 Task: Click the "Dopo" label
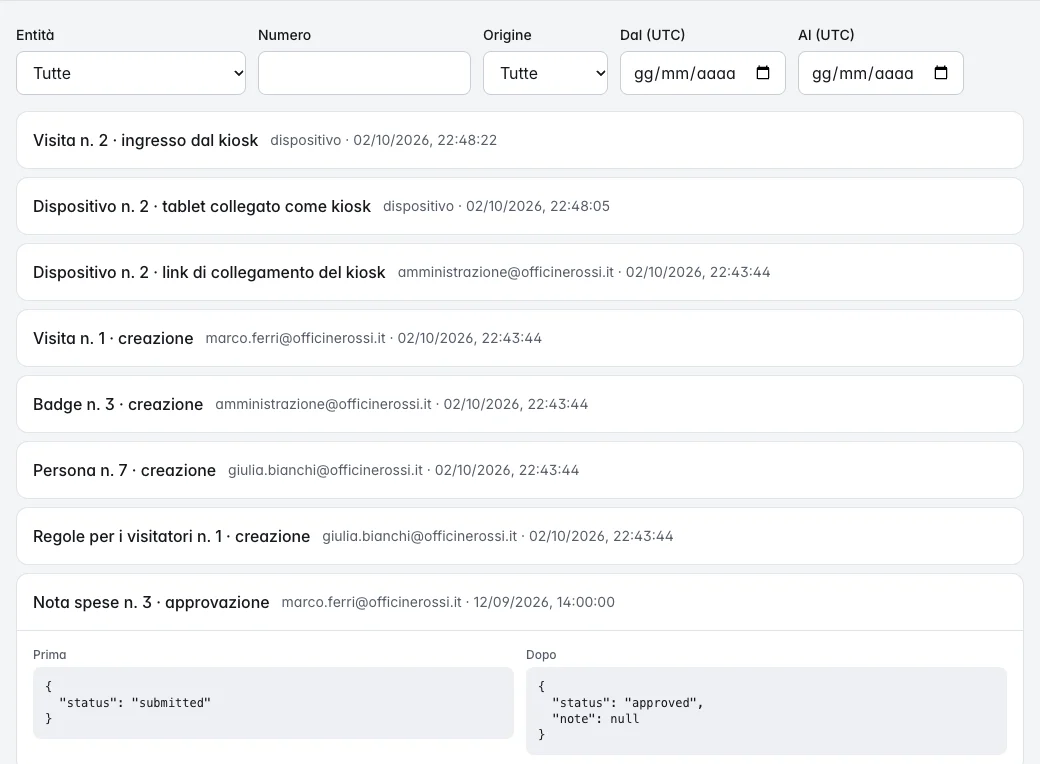tap(541, 655)
